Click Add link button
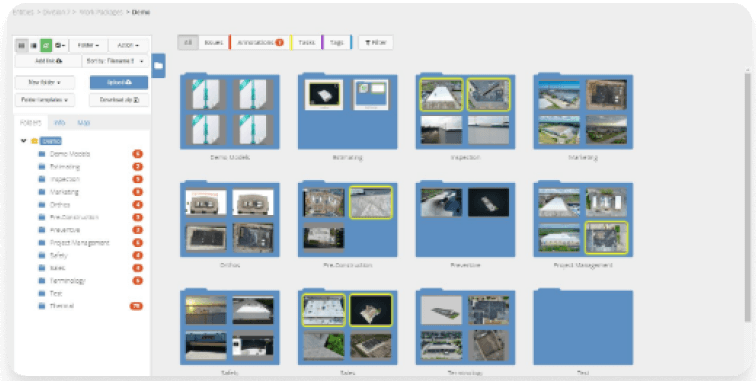The width and height of the screenshot is (756, 381). tap(48, 61)
